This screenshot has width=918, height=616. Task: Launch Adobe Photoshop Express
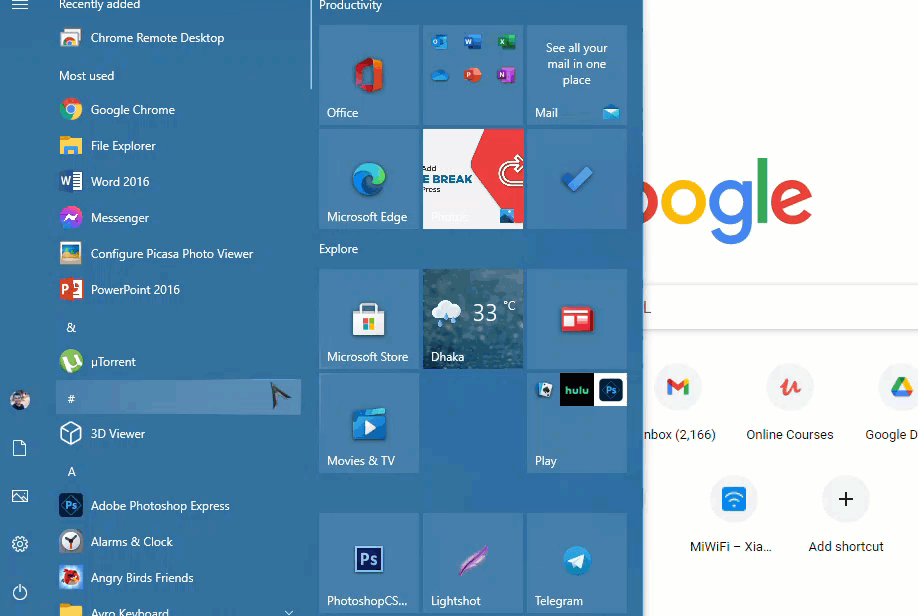point(179,506)
